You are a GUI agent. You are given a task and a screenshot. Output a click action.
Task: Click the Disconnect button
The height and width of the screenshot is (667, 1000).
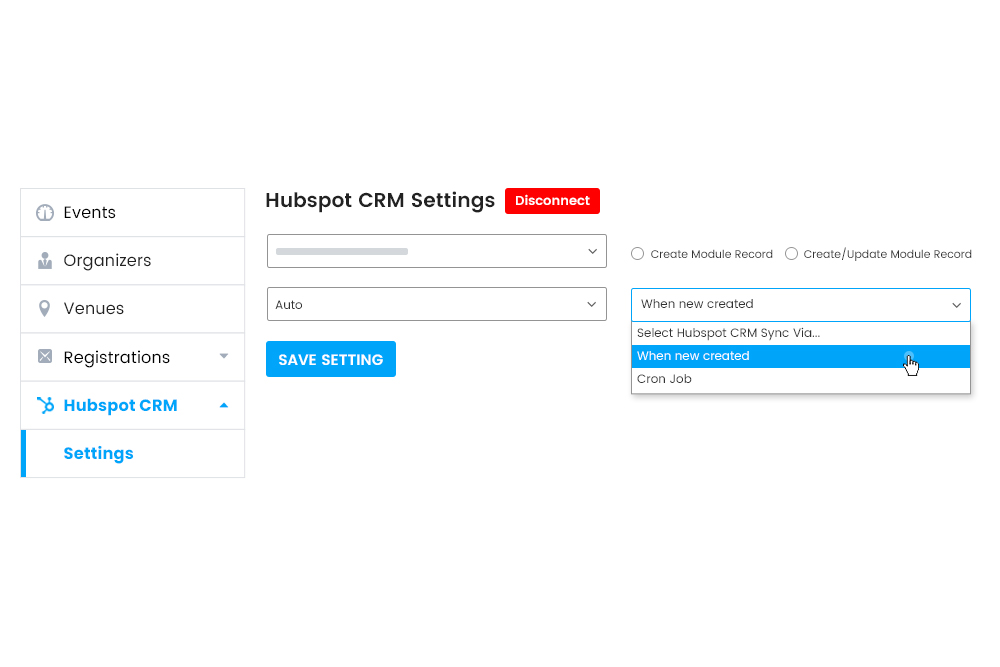[552, 200]
